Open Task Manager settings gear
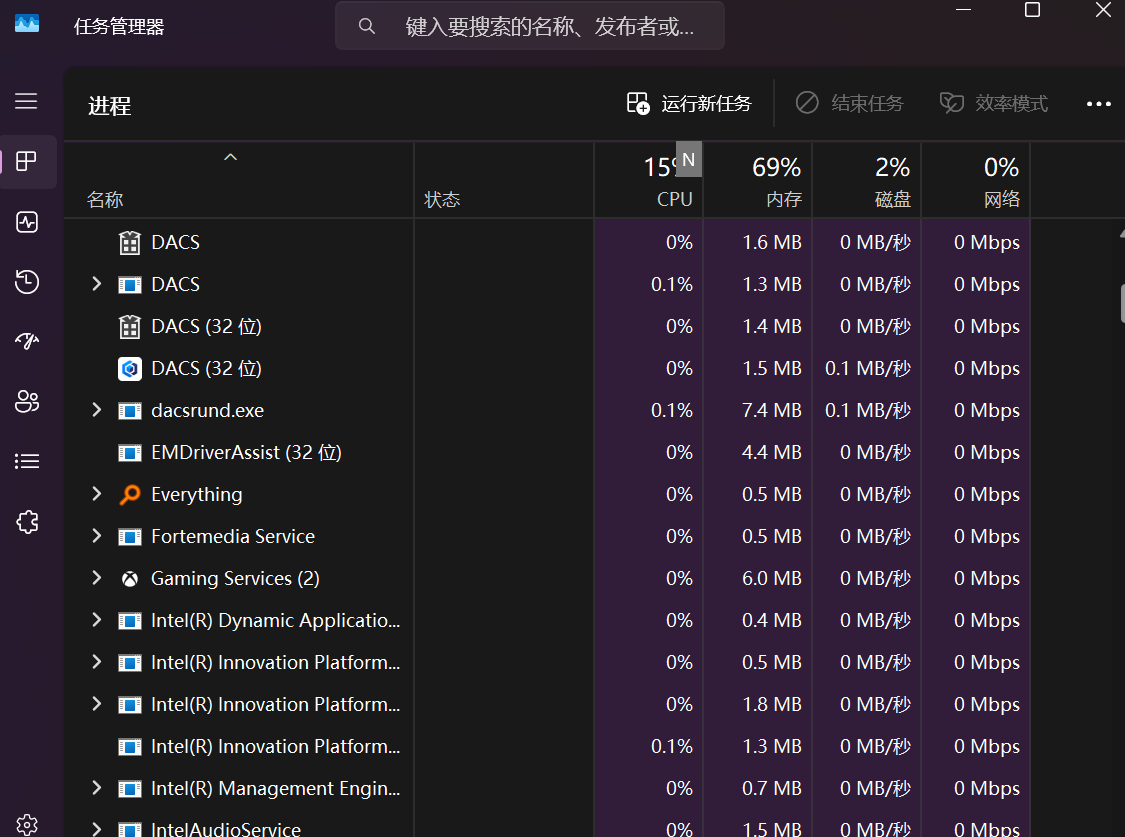The image size is (1125, 837). coord(27,825)
